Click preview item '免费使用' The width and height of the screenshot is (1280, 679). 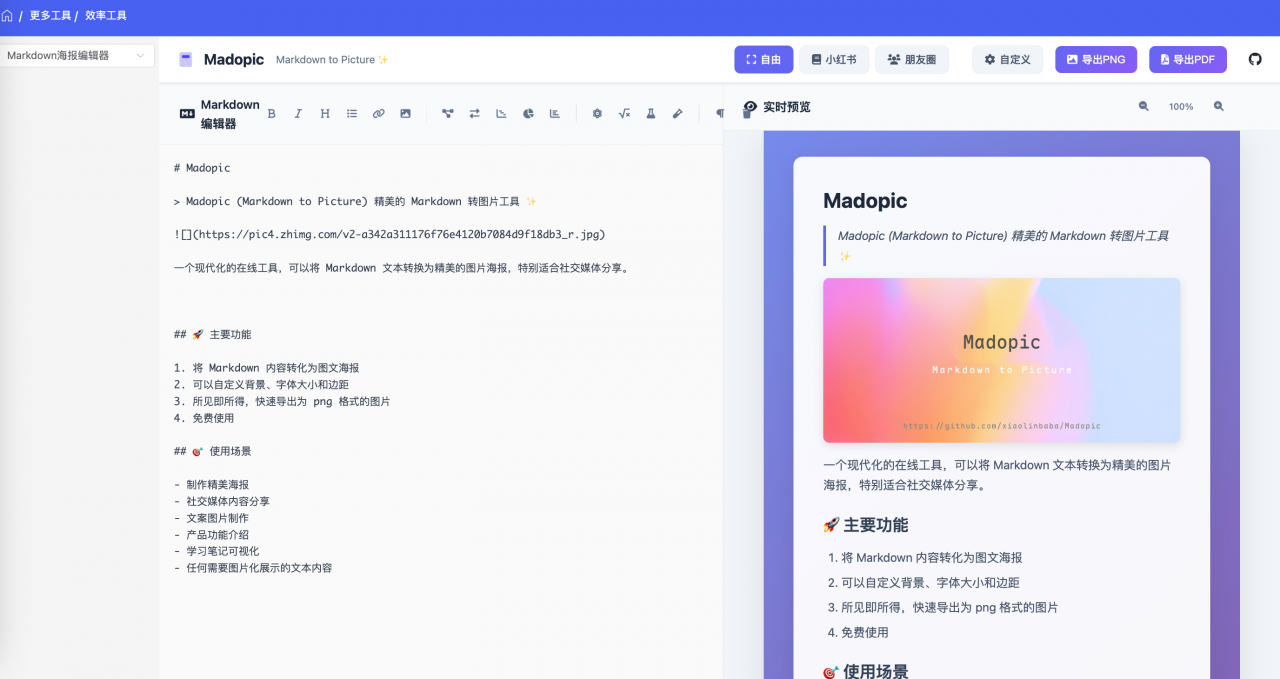click(865, 633)
